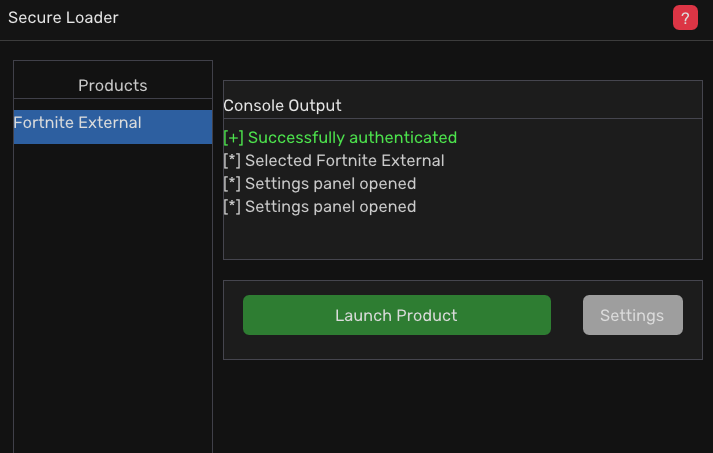Click the red question mark help icon

[685, 17]
